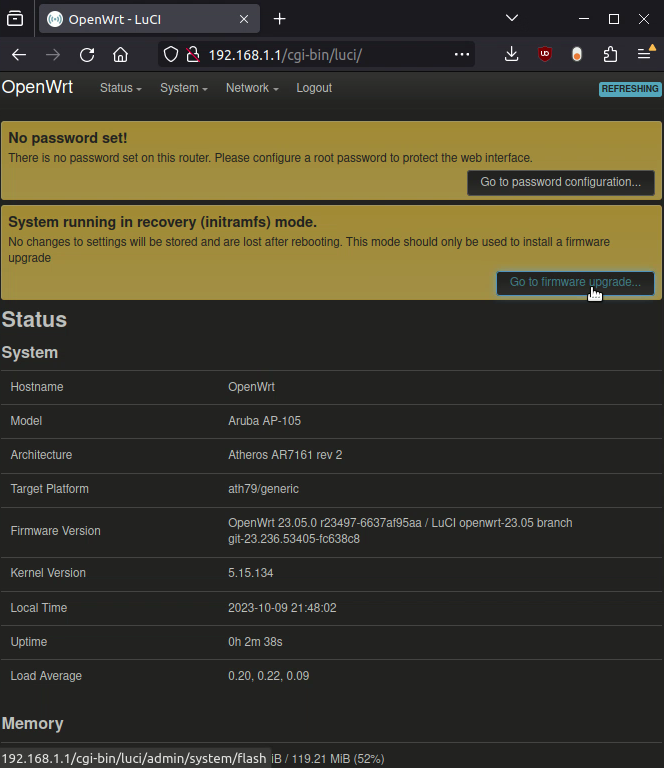
Task: Click the OpenWrt 23.05.0 firmware version text
Action: tap(400, 531)
